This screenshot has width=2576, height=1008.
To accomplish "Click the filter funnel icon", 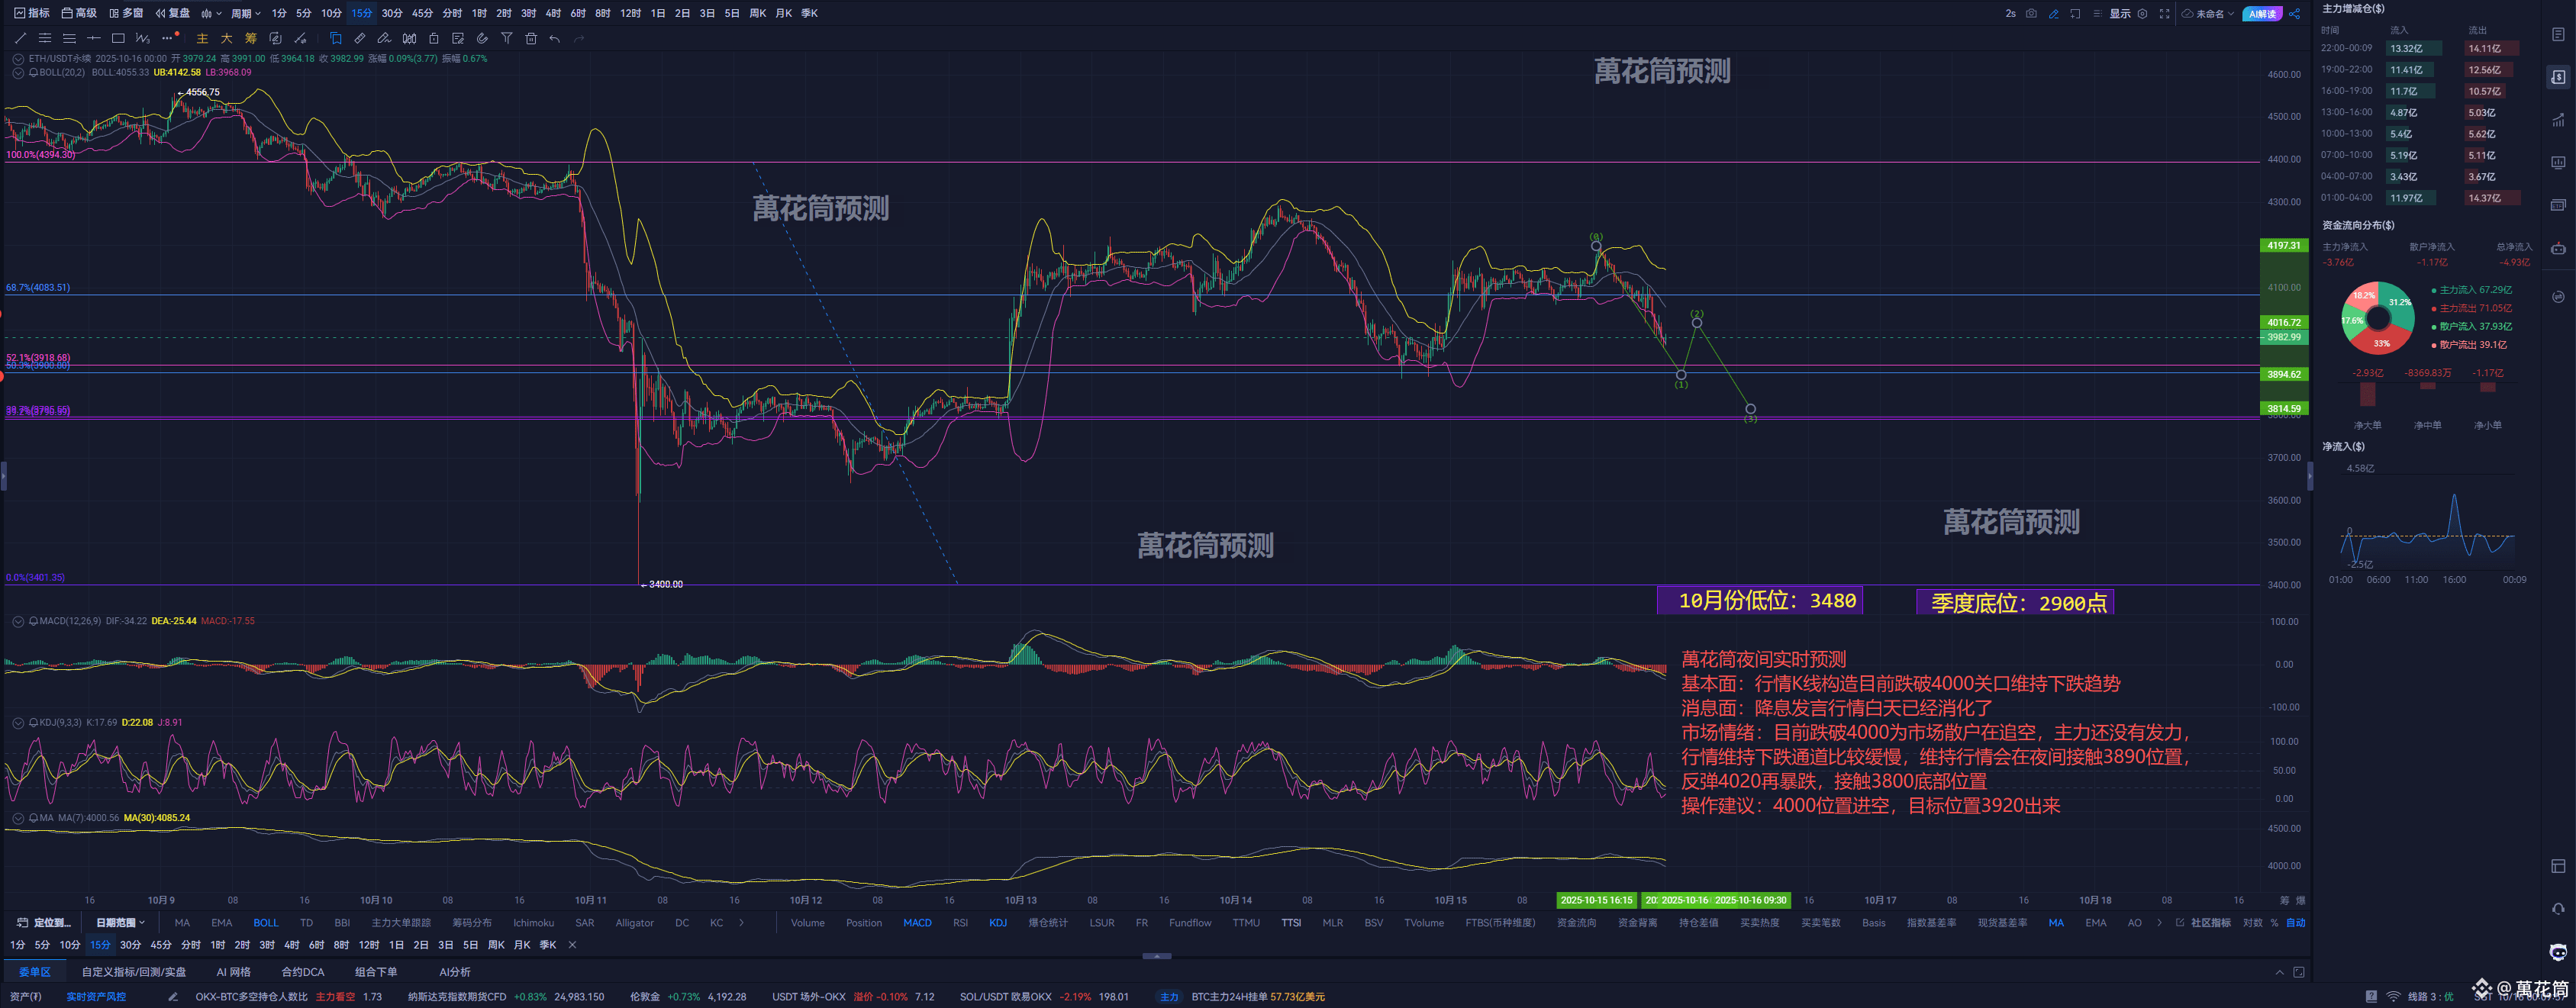I will [x=507, y=38].
